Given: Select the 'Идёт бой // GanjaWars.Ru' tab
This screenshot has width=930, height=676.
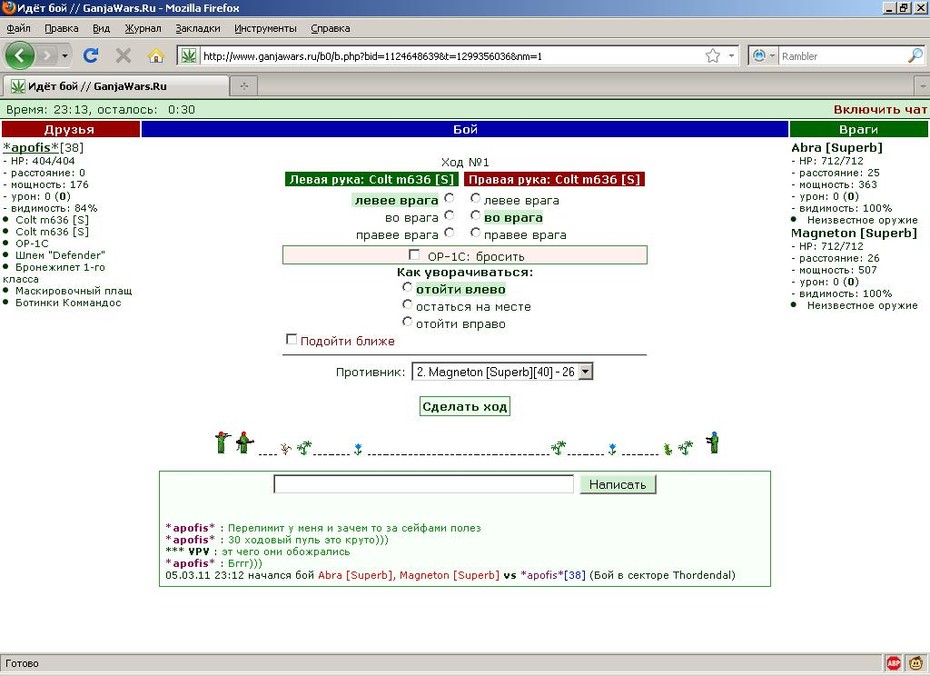Looking at the screenshot, I should [x=116, y=86].
